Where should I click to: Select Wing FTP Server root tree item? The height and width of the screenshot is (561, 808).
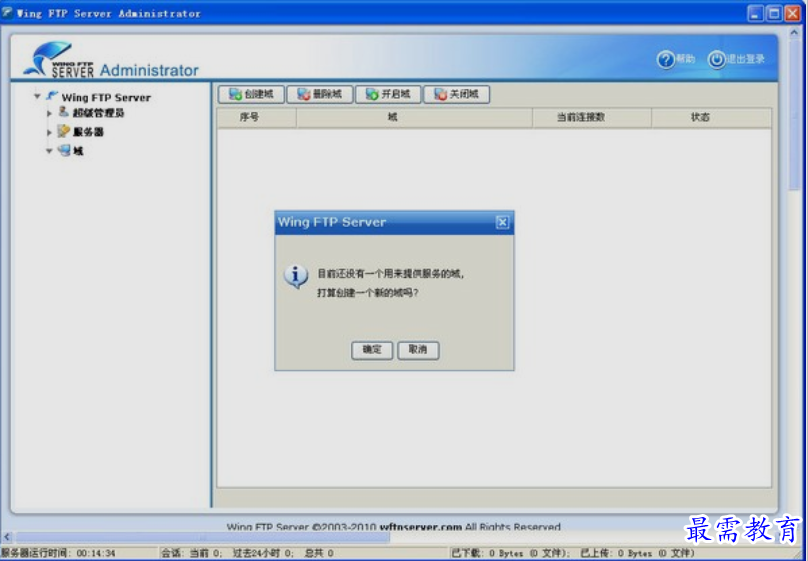click(x=106, y=97)
